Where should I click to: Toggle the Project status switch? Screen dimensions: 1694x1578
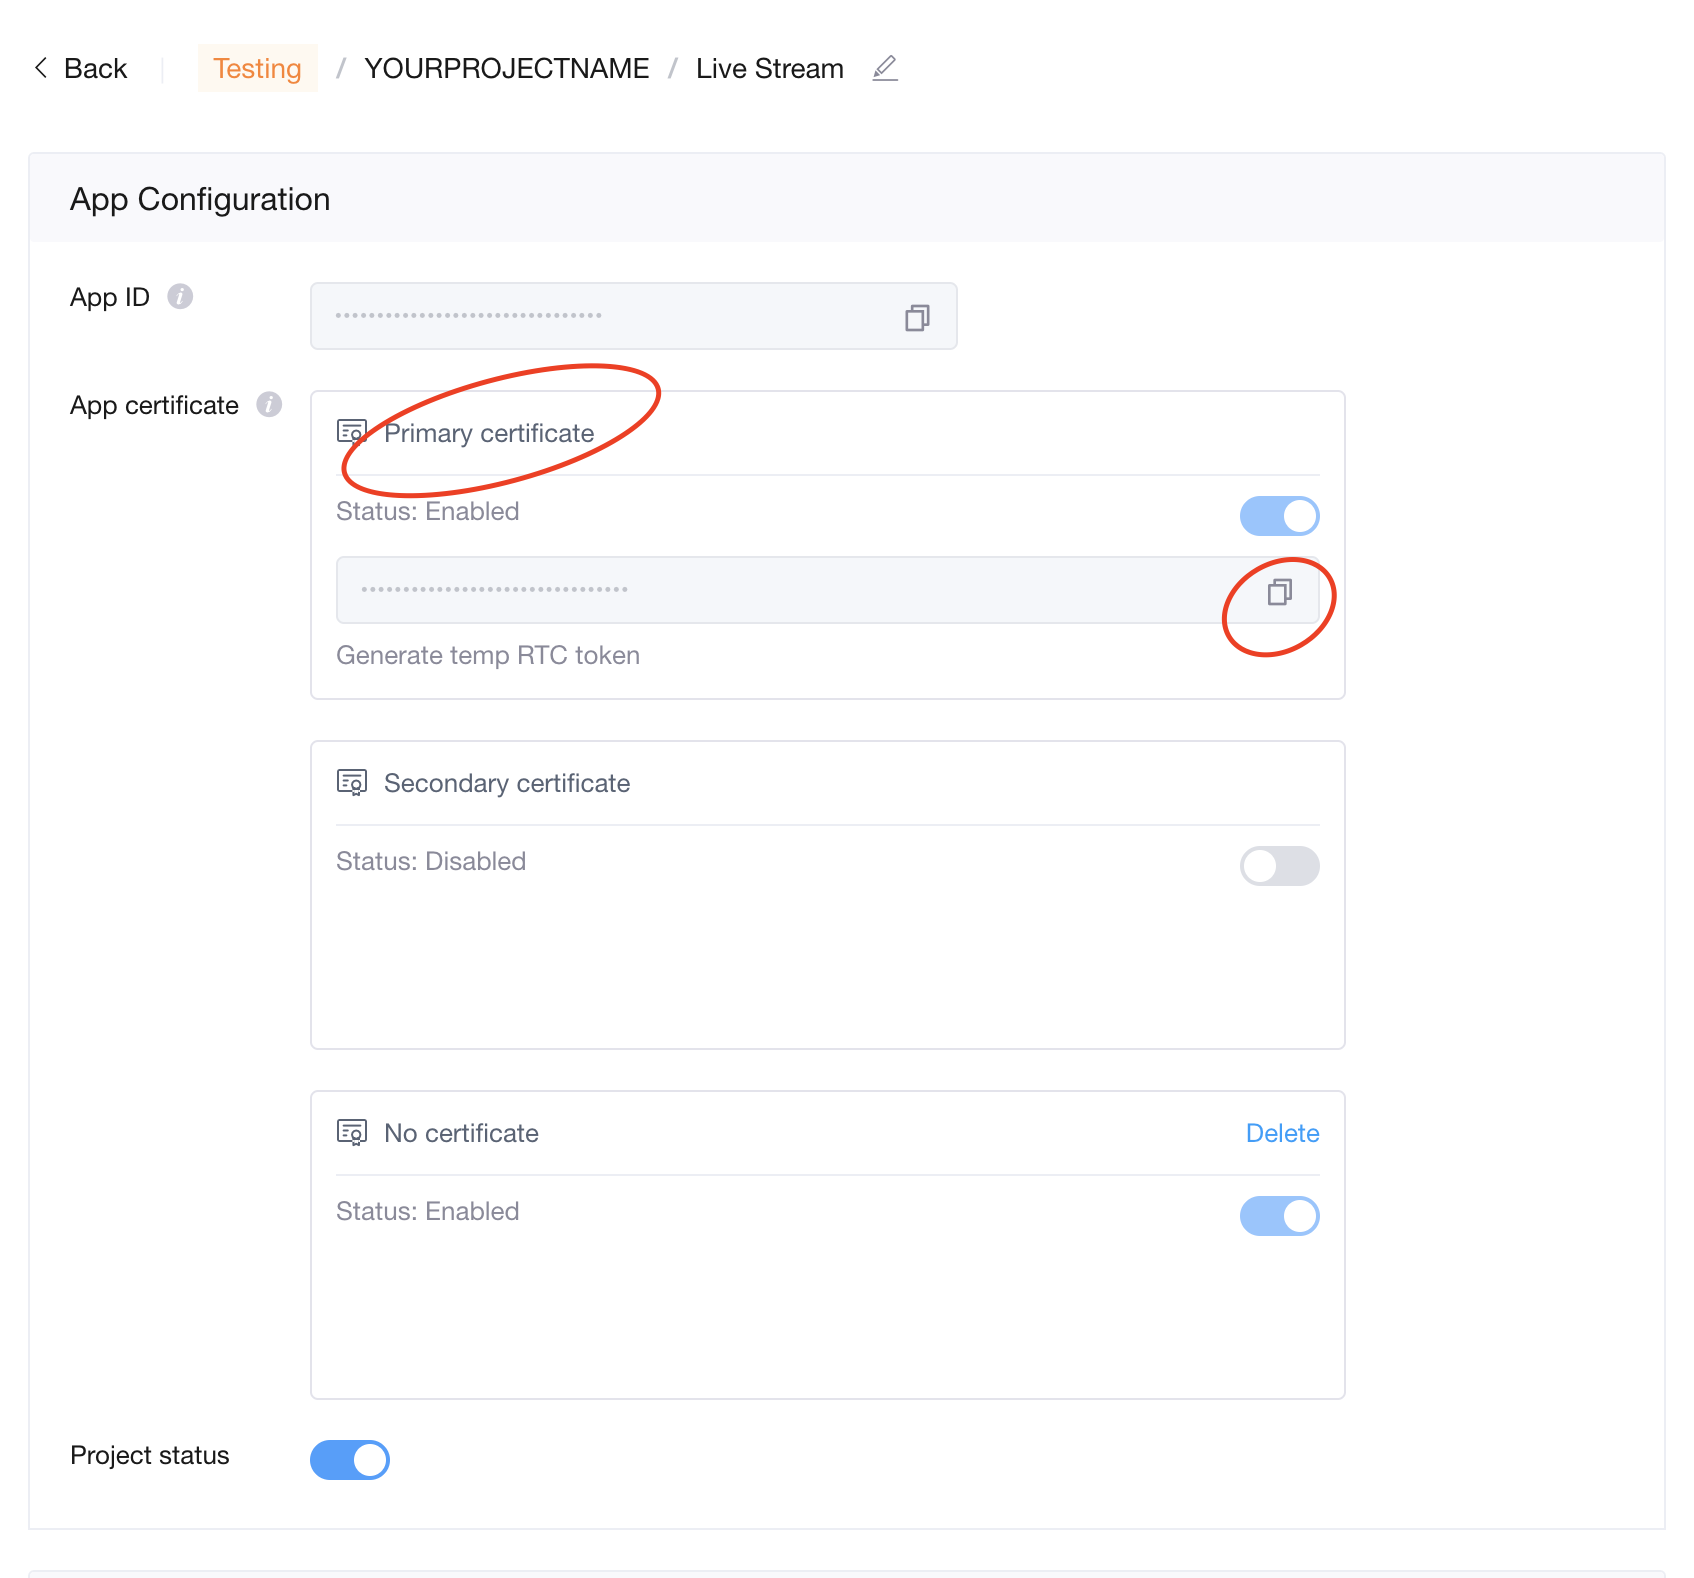click(350, 1460)
